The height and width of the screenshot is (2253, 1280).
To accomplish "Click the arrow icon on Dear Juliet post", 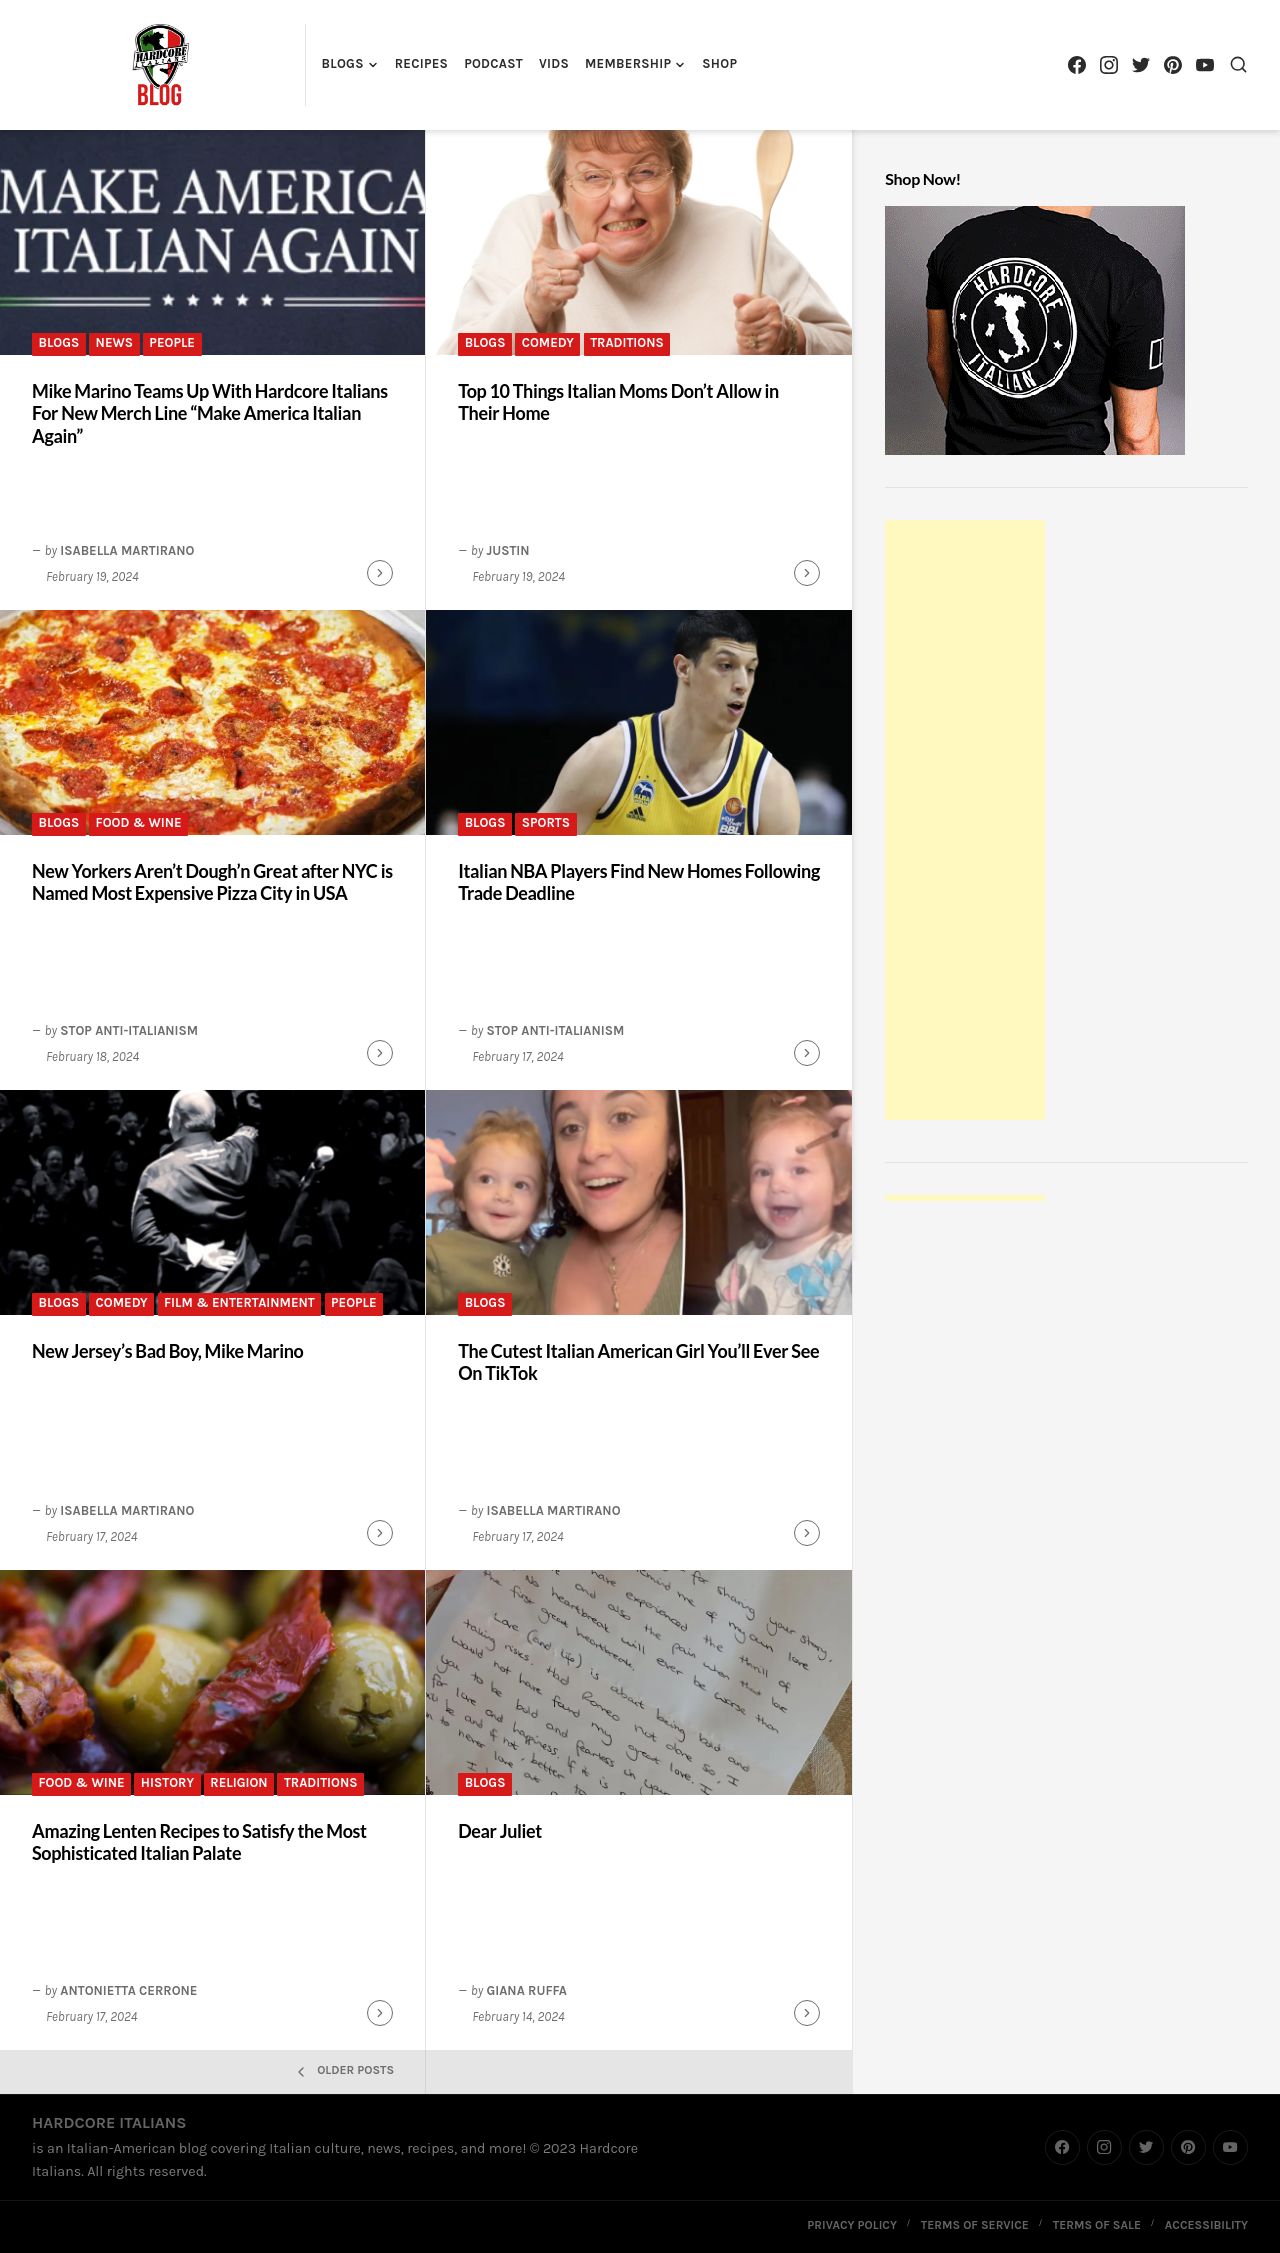I will tap(807, 2013).
